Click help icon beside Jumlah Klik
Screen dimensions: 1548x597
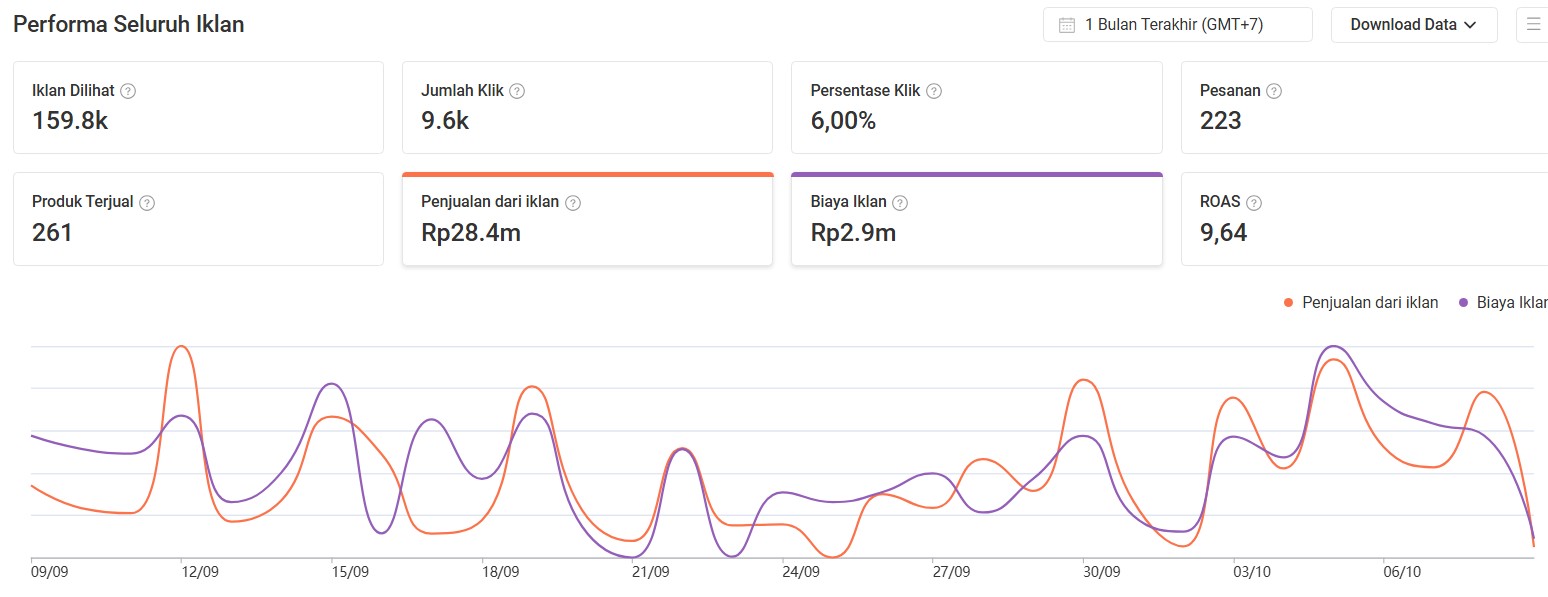click(517, 91)
